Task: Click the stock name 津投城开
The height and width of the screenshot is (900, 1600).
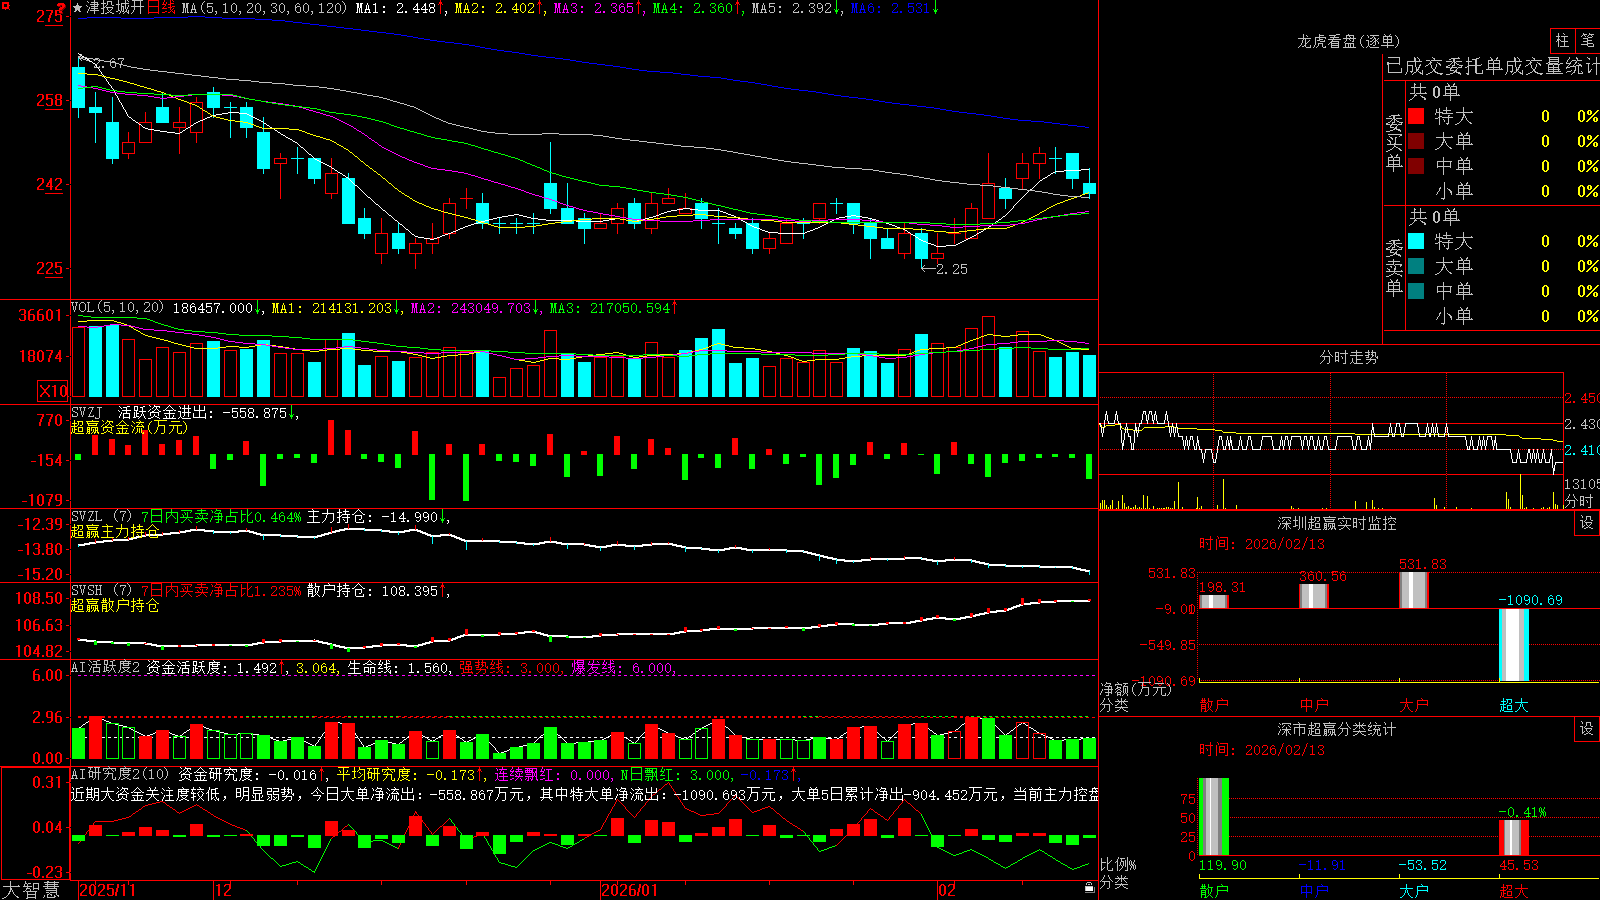Action: pyautogui.click(x=115, y=8)
